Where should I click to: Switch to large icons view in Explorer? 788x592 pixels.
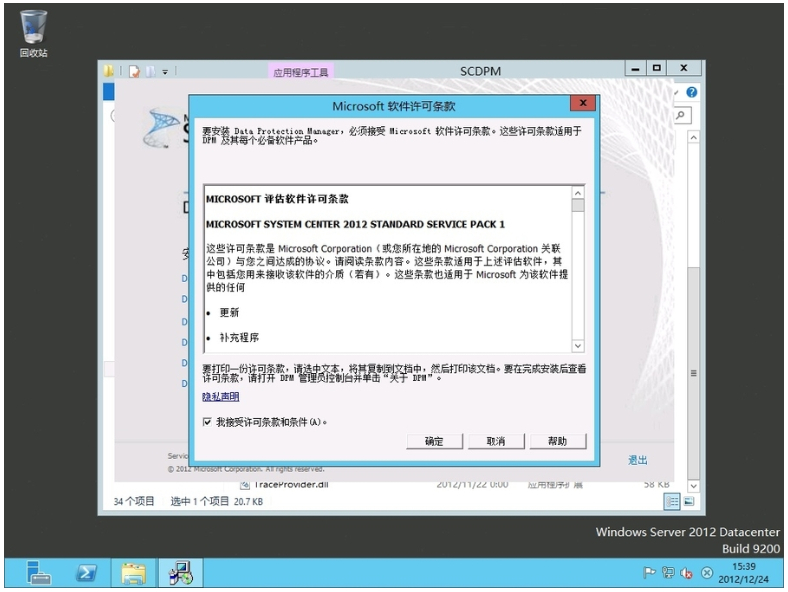coord(689,501)
